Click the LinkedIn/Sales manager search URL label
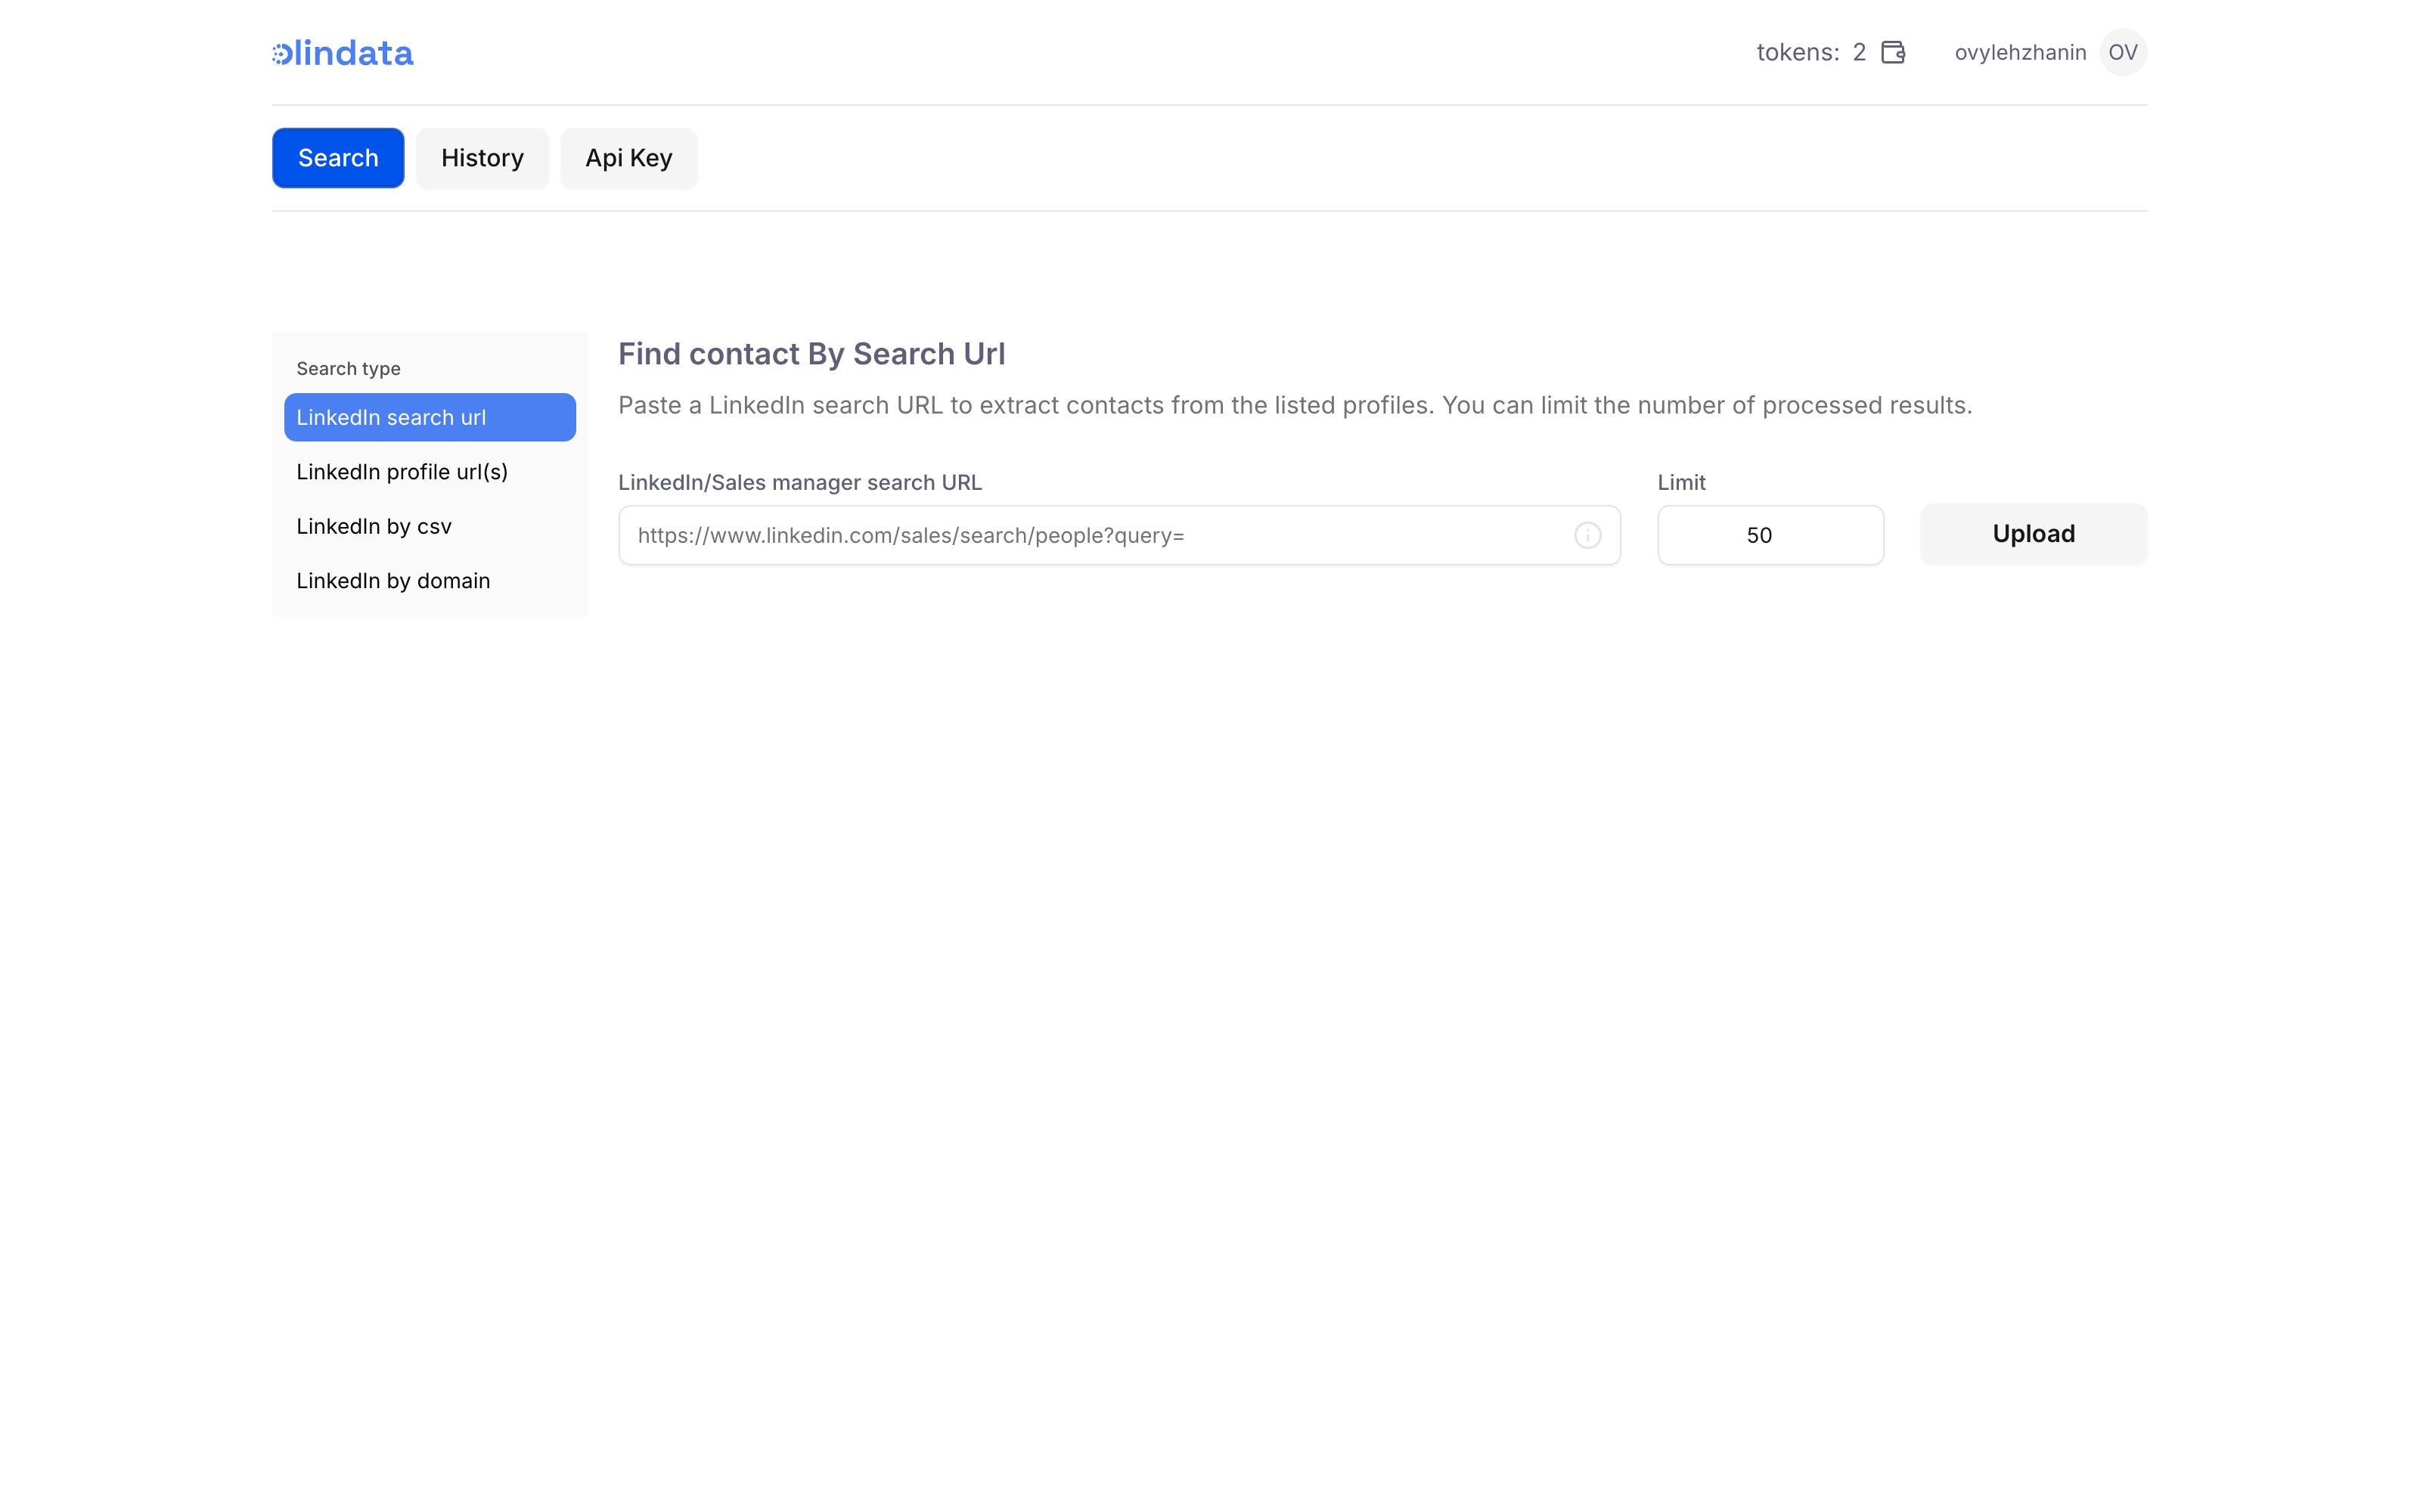The image size is (2420, 1512). click(x=799, y=482)
